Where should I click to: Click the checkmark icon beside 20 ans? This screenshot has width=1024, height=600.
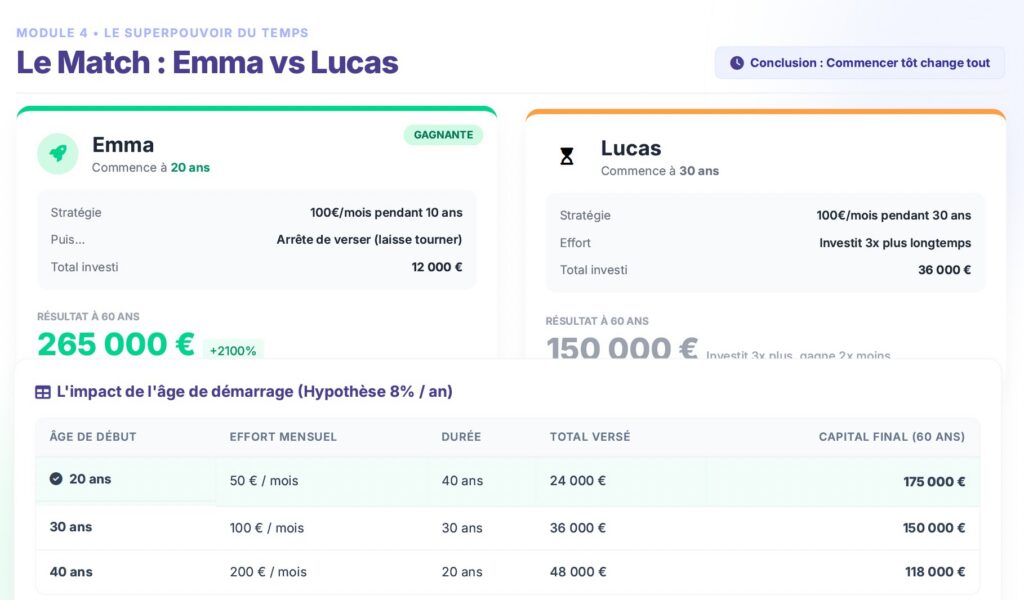56,479
